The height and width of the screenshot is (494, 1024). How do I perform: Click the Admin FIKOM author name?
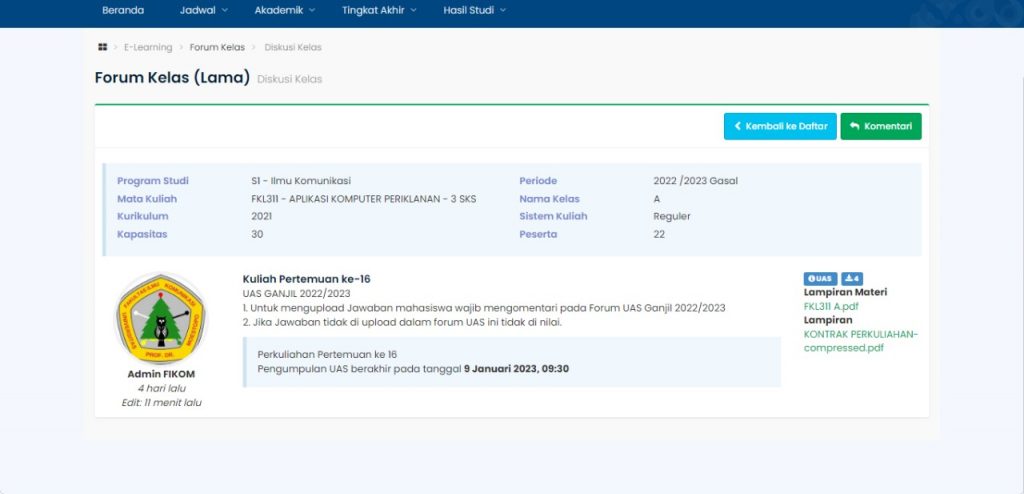coord(160,374)
